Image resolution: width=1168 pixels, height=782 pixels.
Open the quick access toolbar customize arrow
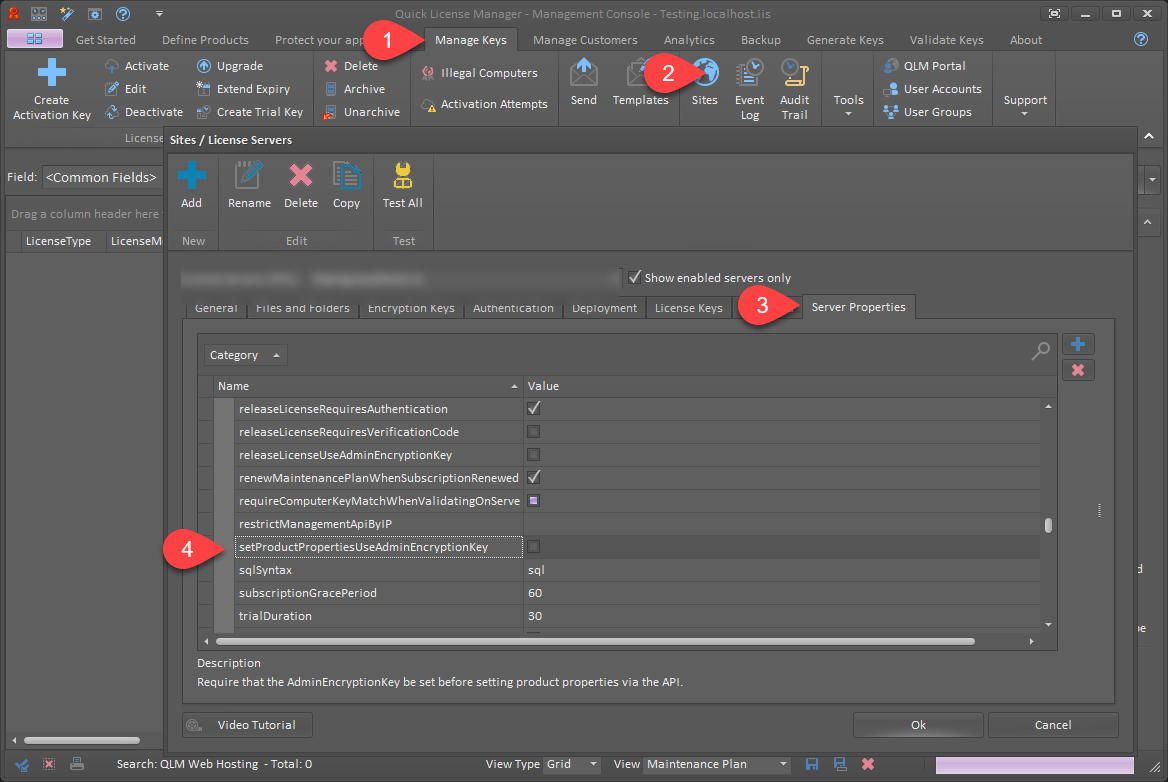(159, 13)
